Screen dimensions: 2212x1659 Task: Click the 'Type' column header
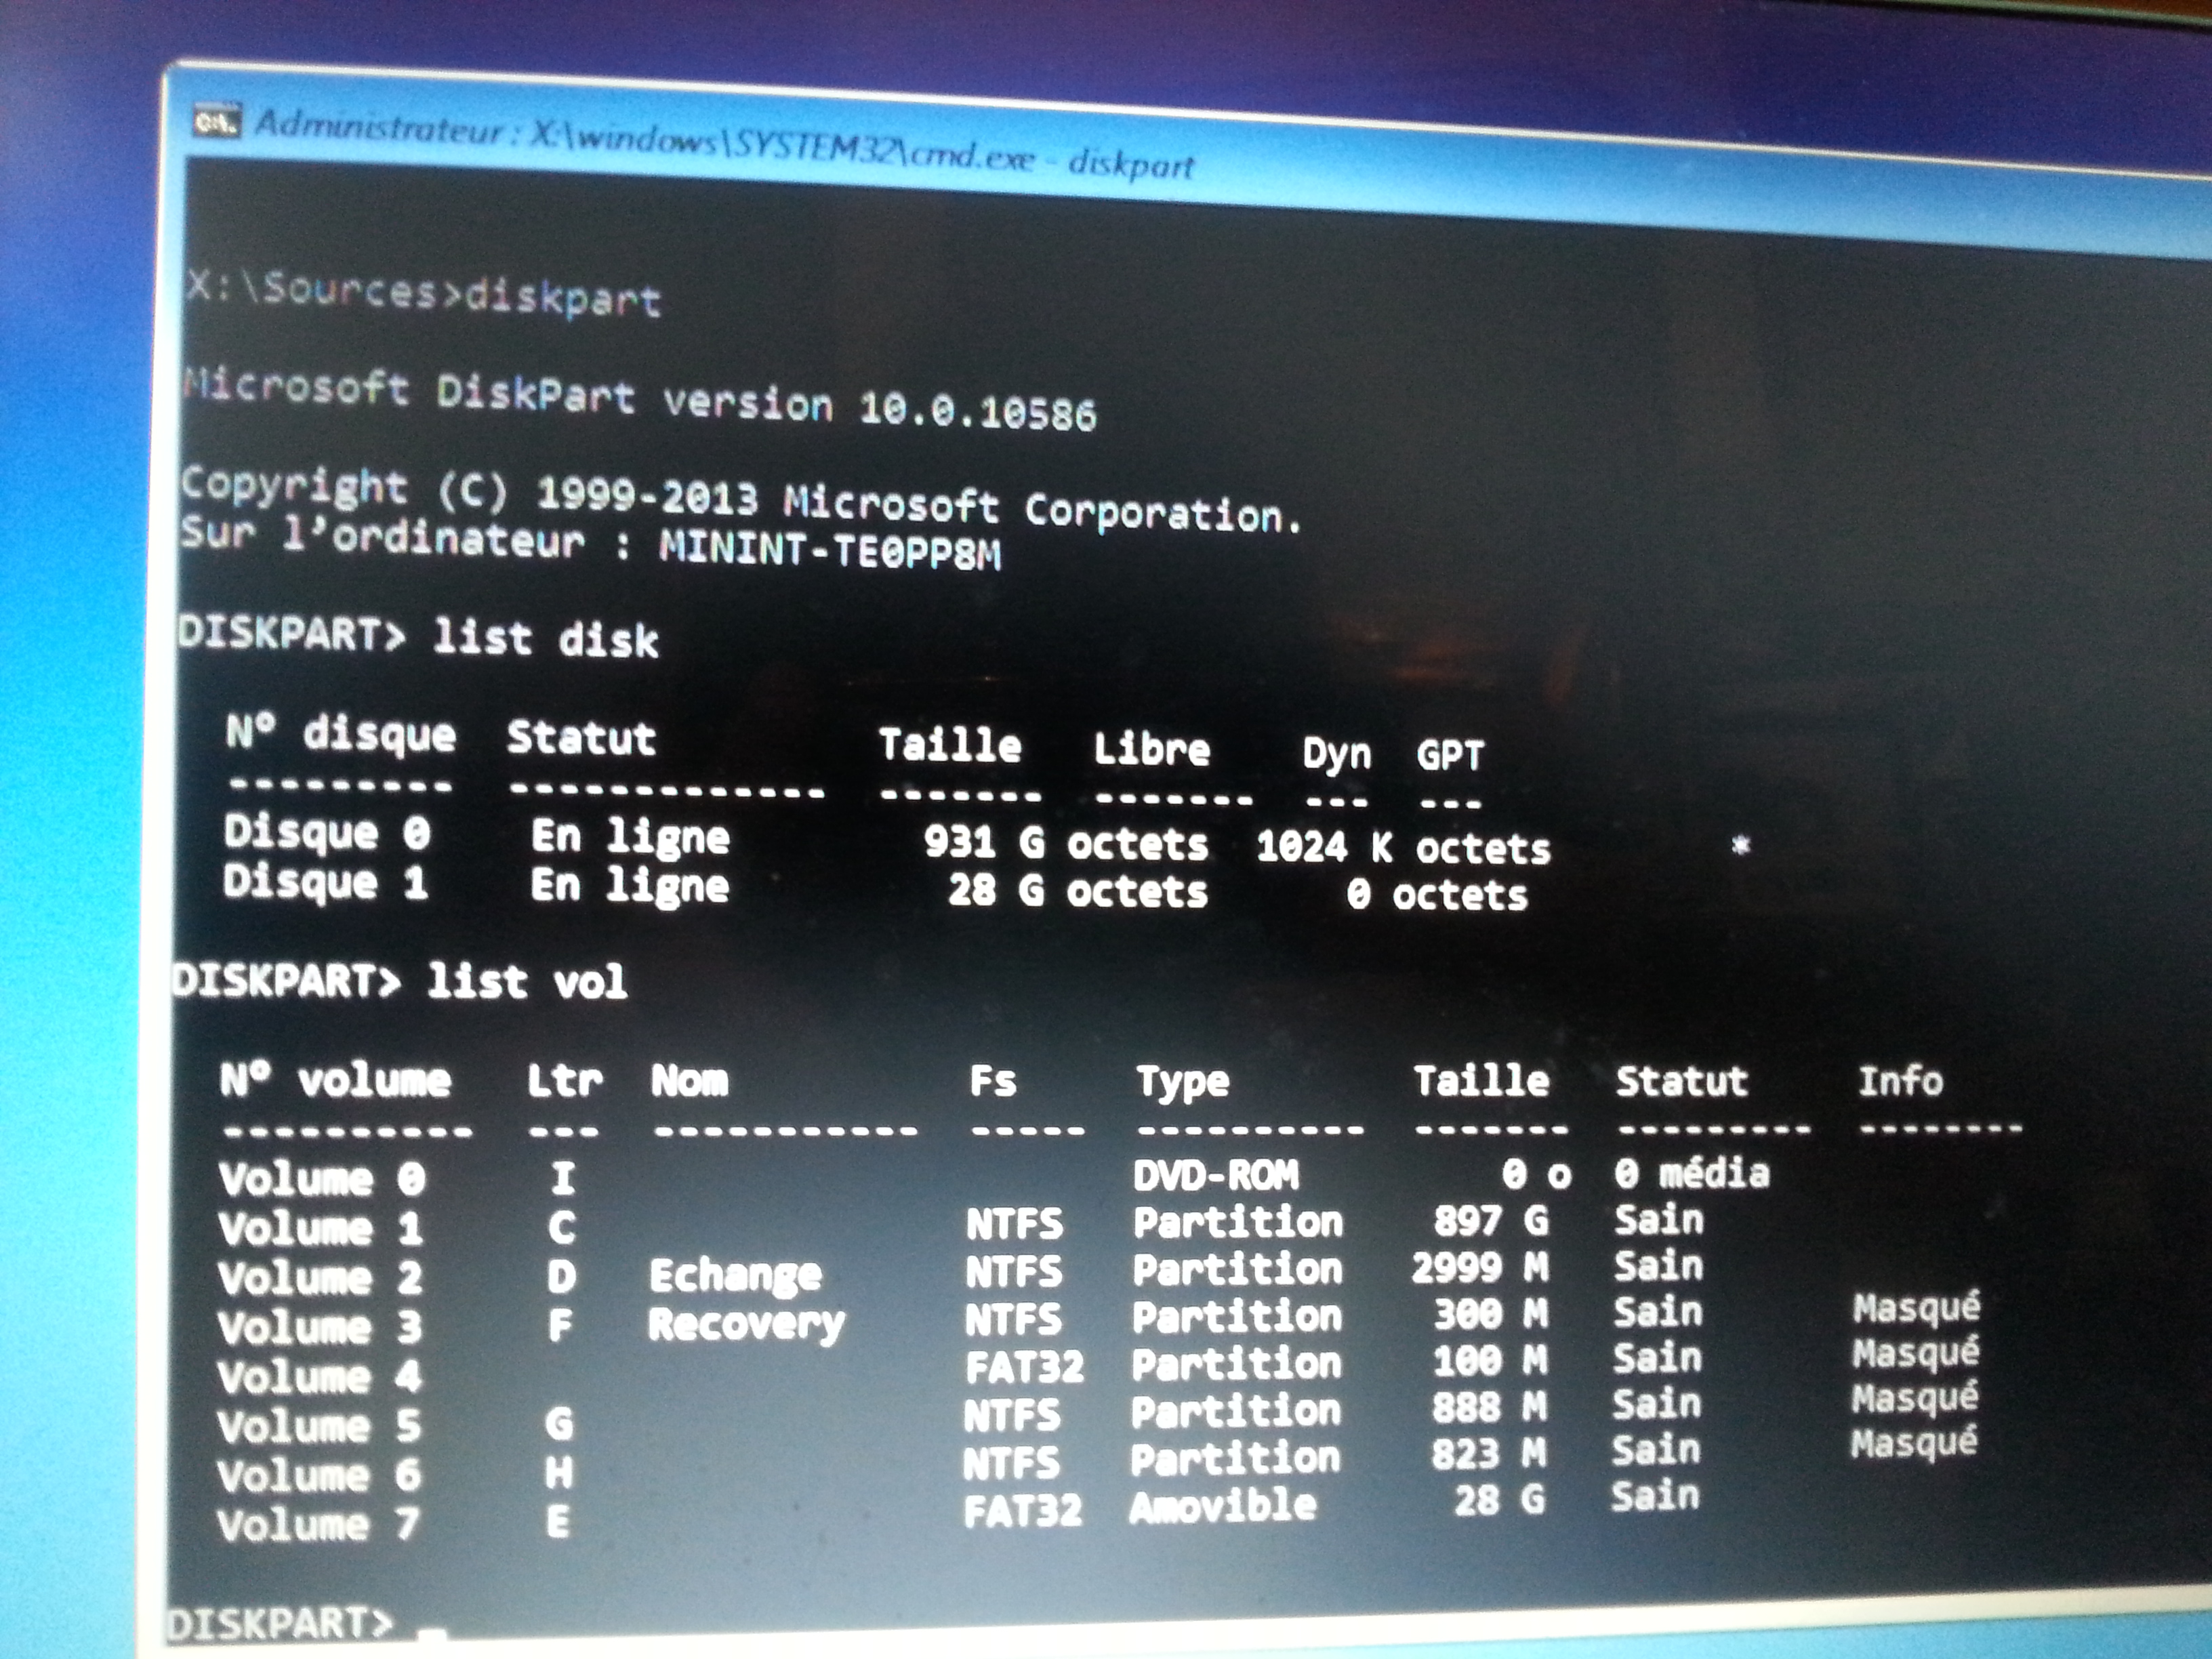click(1182, 1083)
